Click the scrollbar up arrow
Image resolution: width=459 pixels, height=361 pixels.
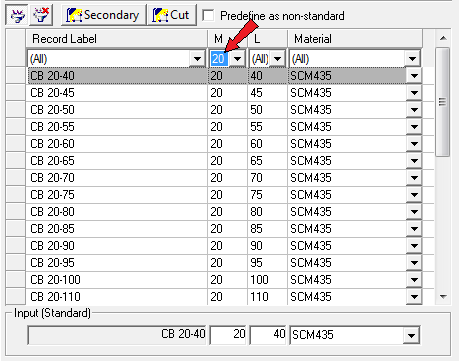click(443, 38)
